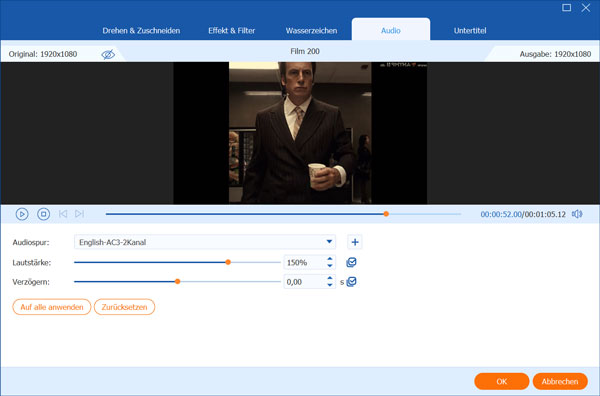Click the Original: 1920x1080 label

point(43,54)
